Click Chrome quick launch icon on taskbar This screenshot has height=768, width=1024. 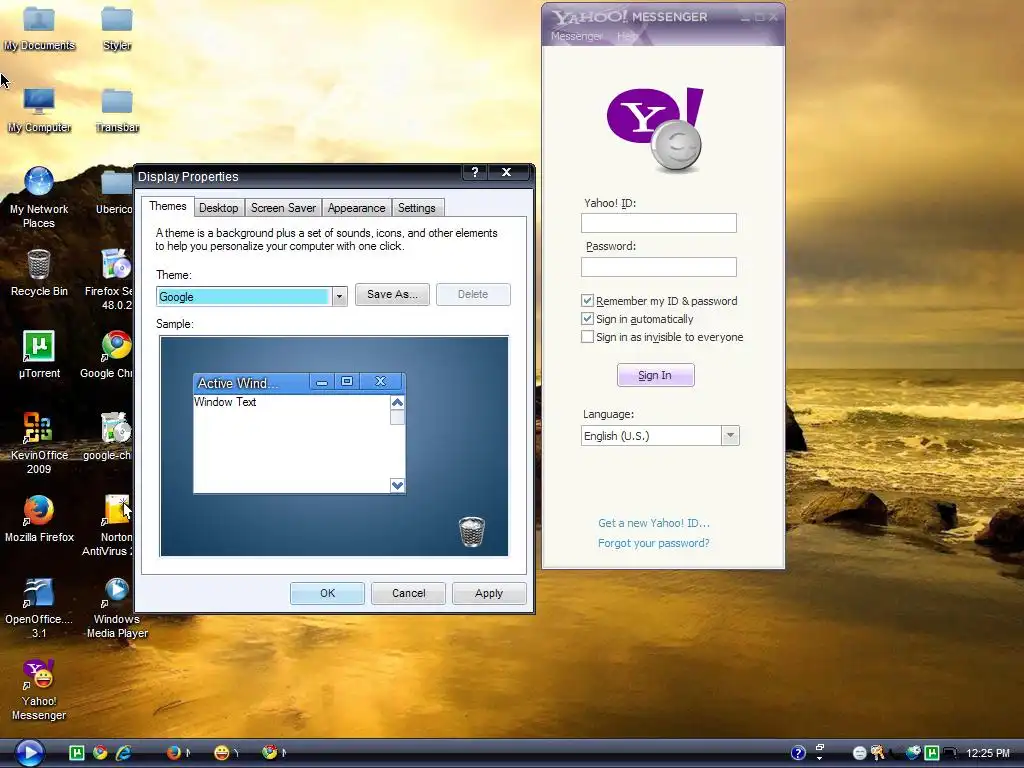coord(100,753)
